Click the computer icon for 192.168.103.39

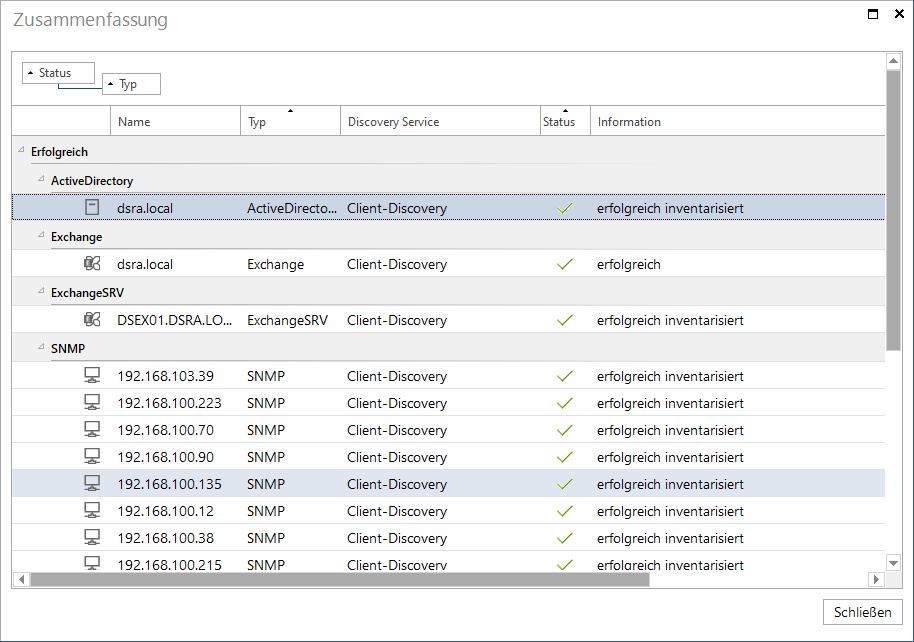click(x=92, y=375)
